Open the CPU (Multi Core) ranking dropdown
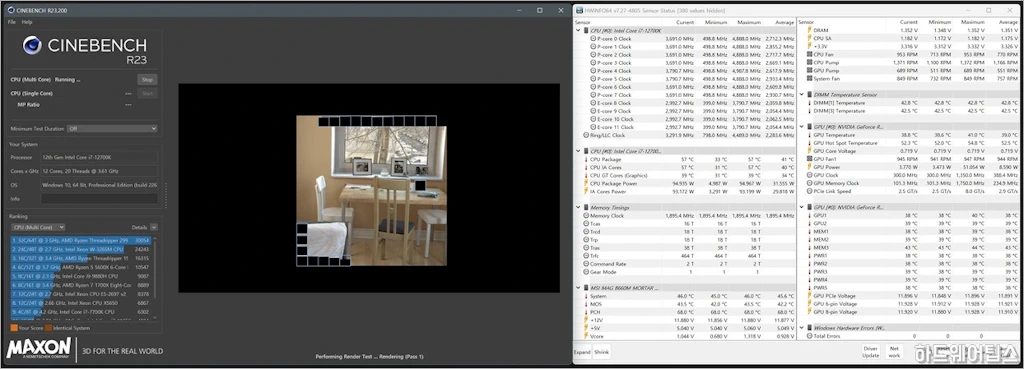The image size is (1024, 369). point(38,227)
